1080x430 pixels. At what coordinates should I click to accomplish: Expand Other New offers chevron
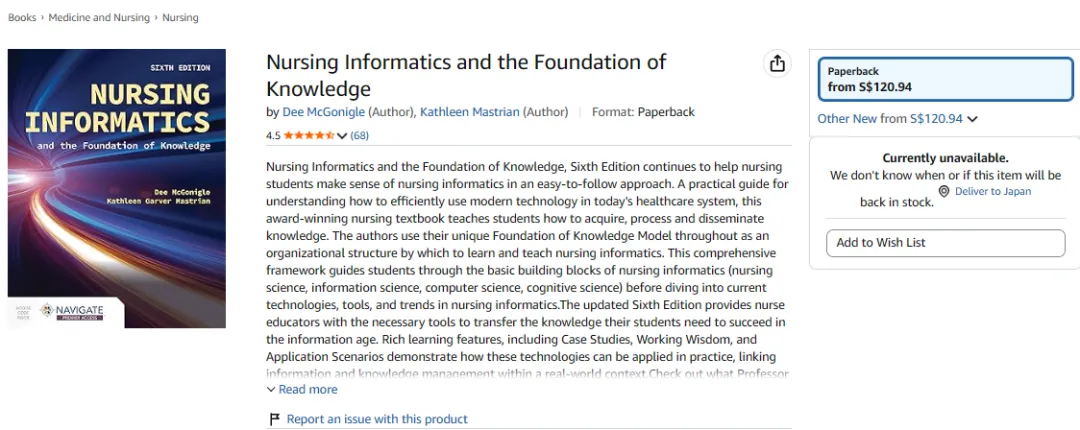point(972,119)
